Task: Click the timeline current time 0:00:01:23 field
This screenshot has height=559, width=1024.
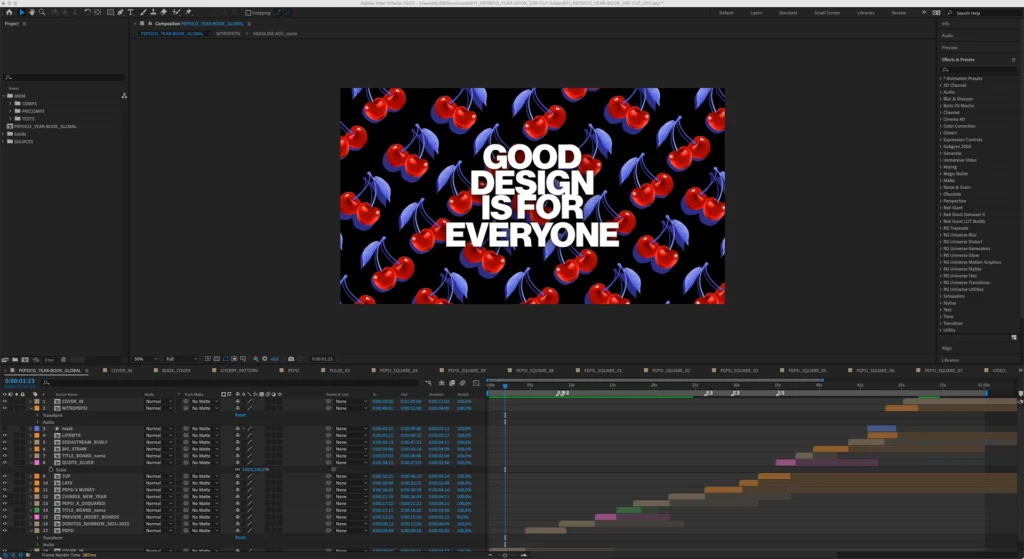Action: point(20,381)
